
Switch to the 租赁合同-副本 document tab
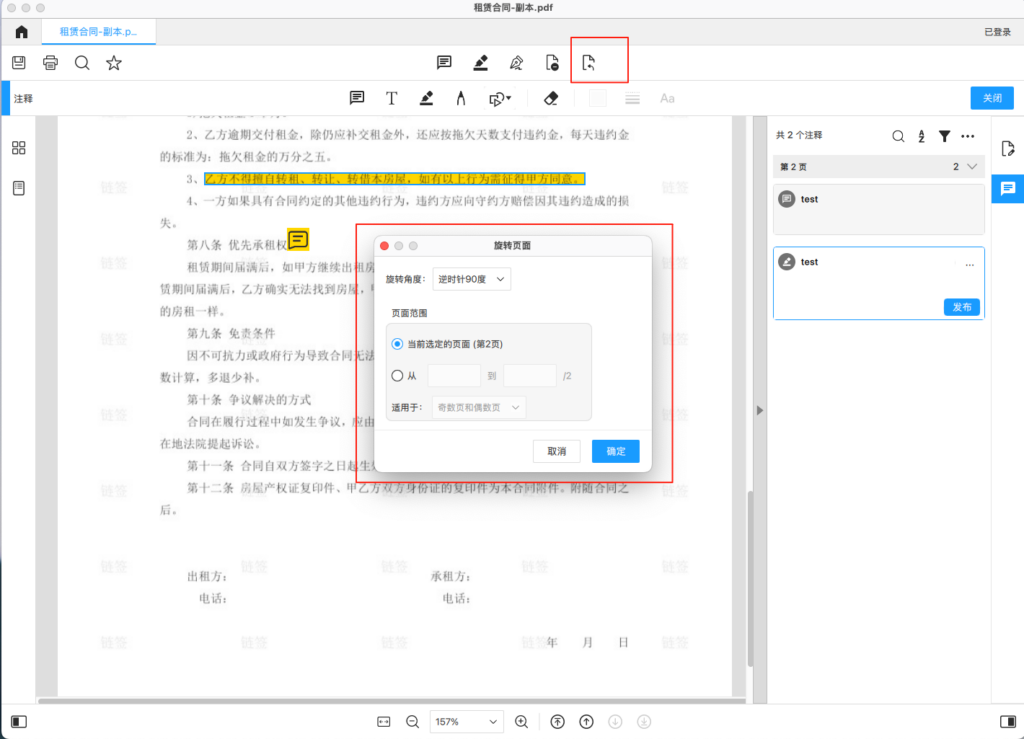[98, 32]
